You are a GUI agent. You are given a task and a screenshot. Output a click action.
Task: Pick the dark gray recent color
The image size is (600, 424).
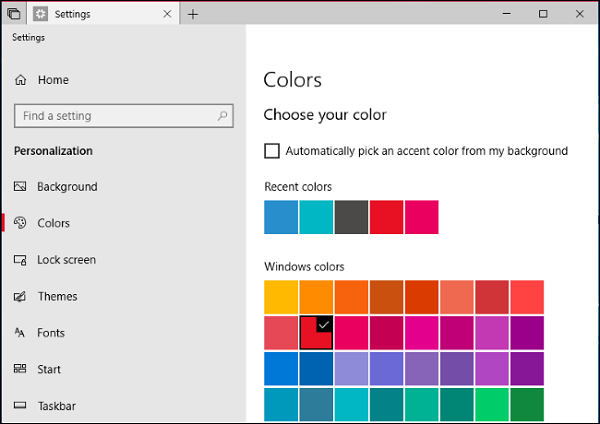[351, 217]
